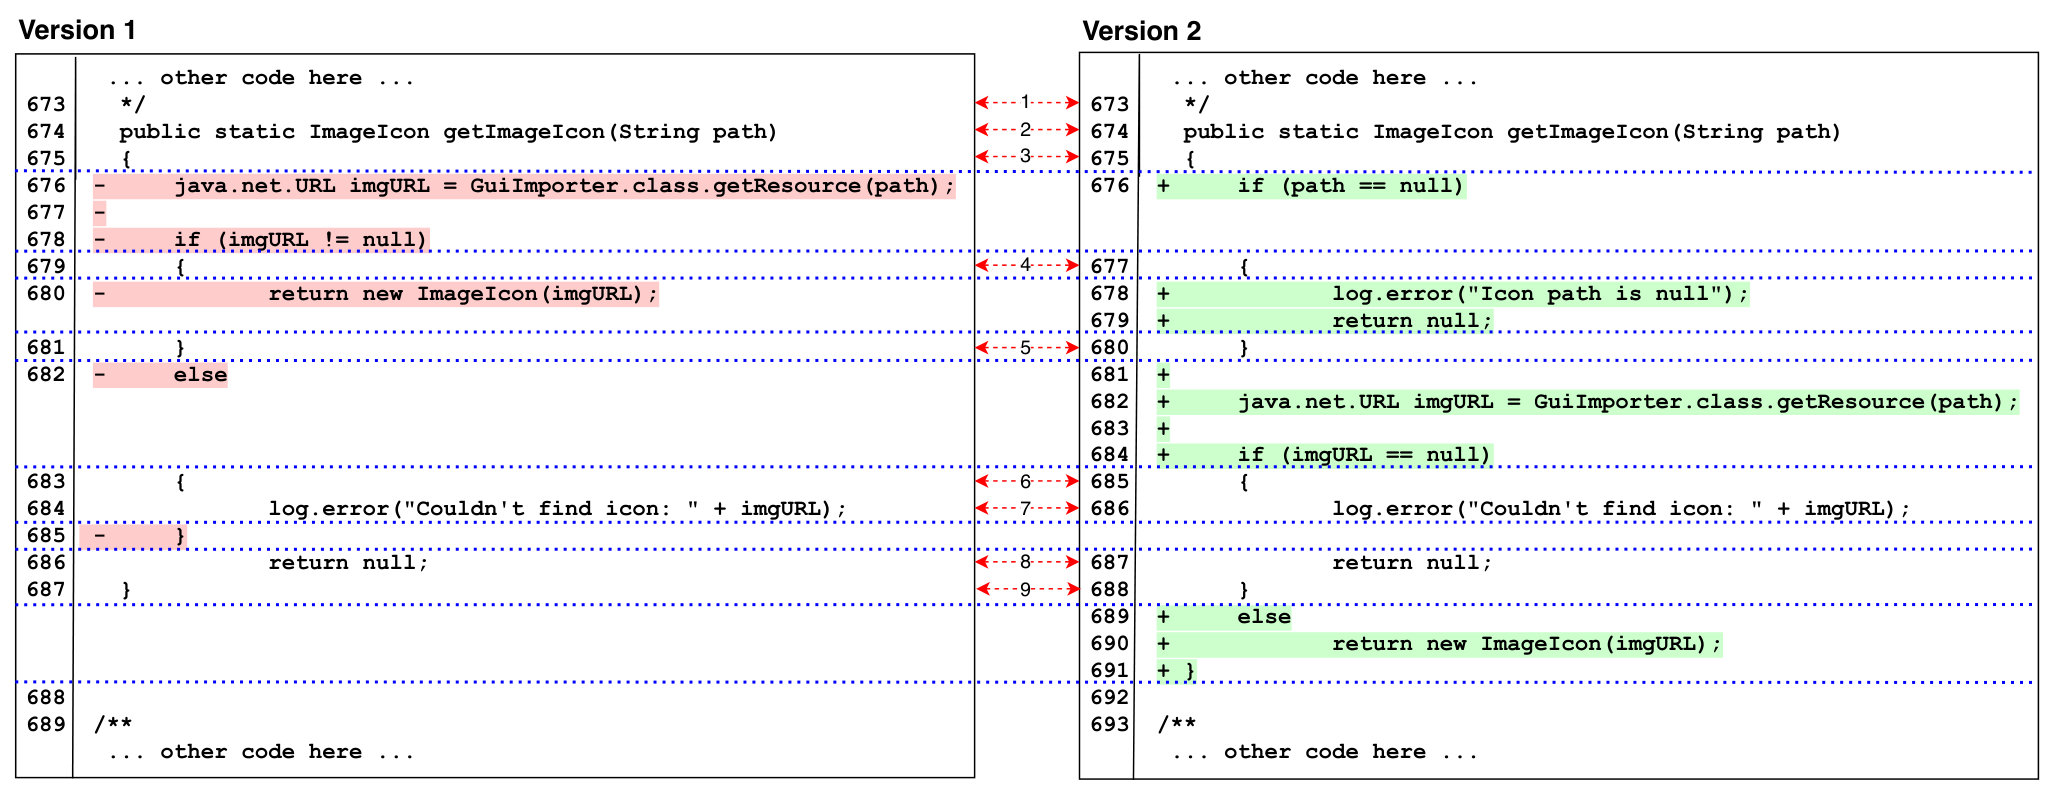Screen dimensions: 2054x796
Task: Click the mapping arrow labeled 4
Action: pos(1027,265)
